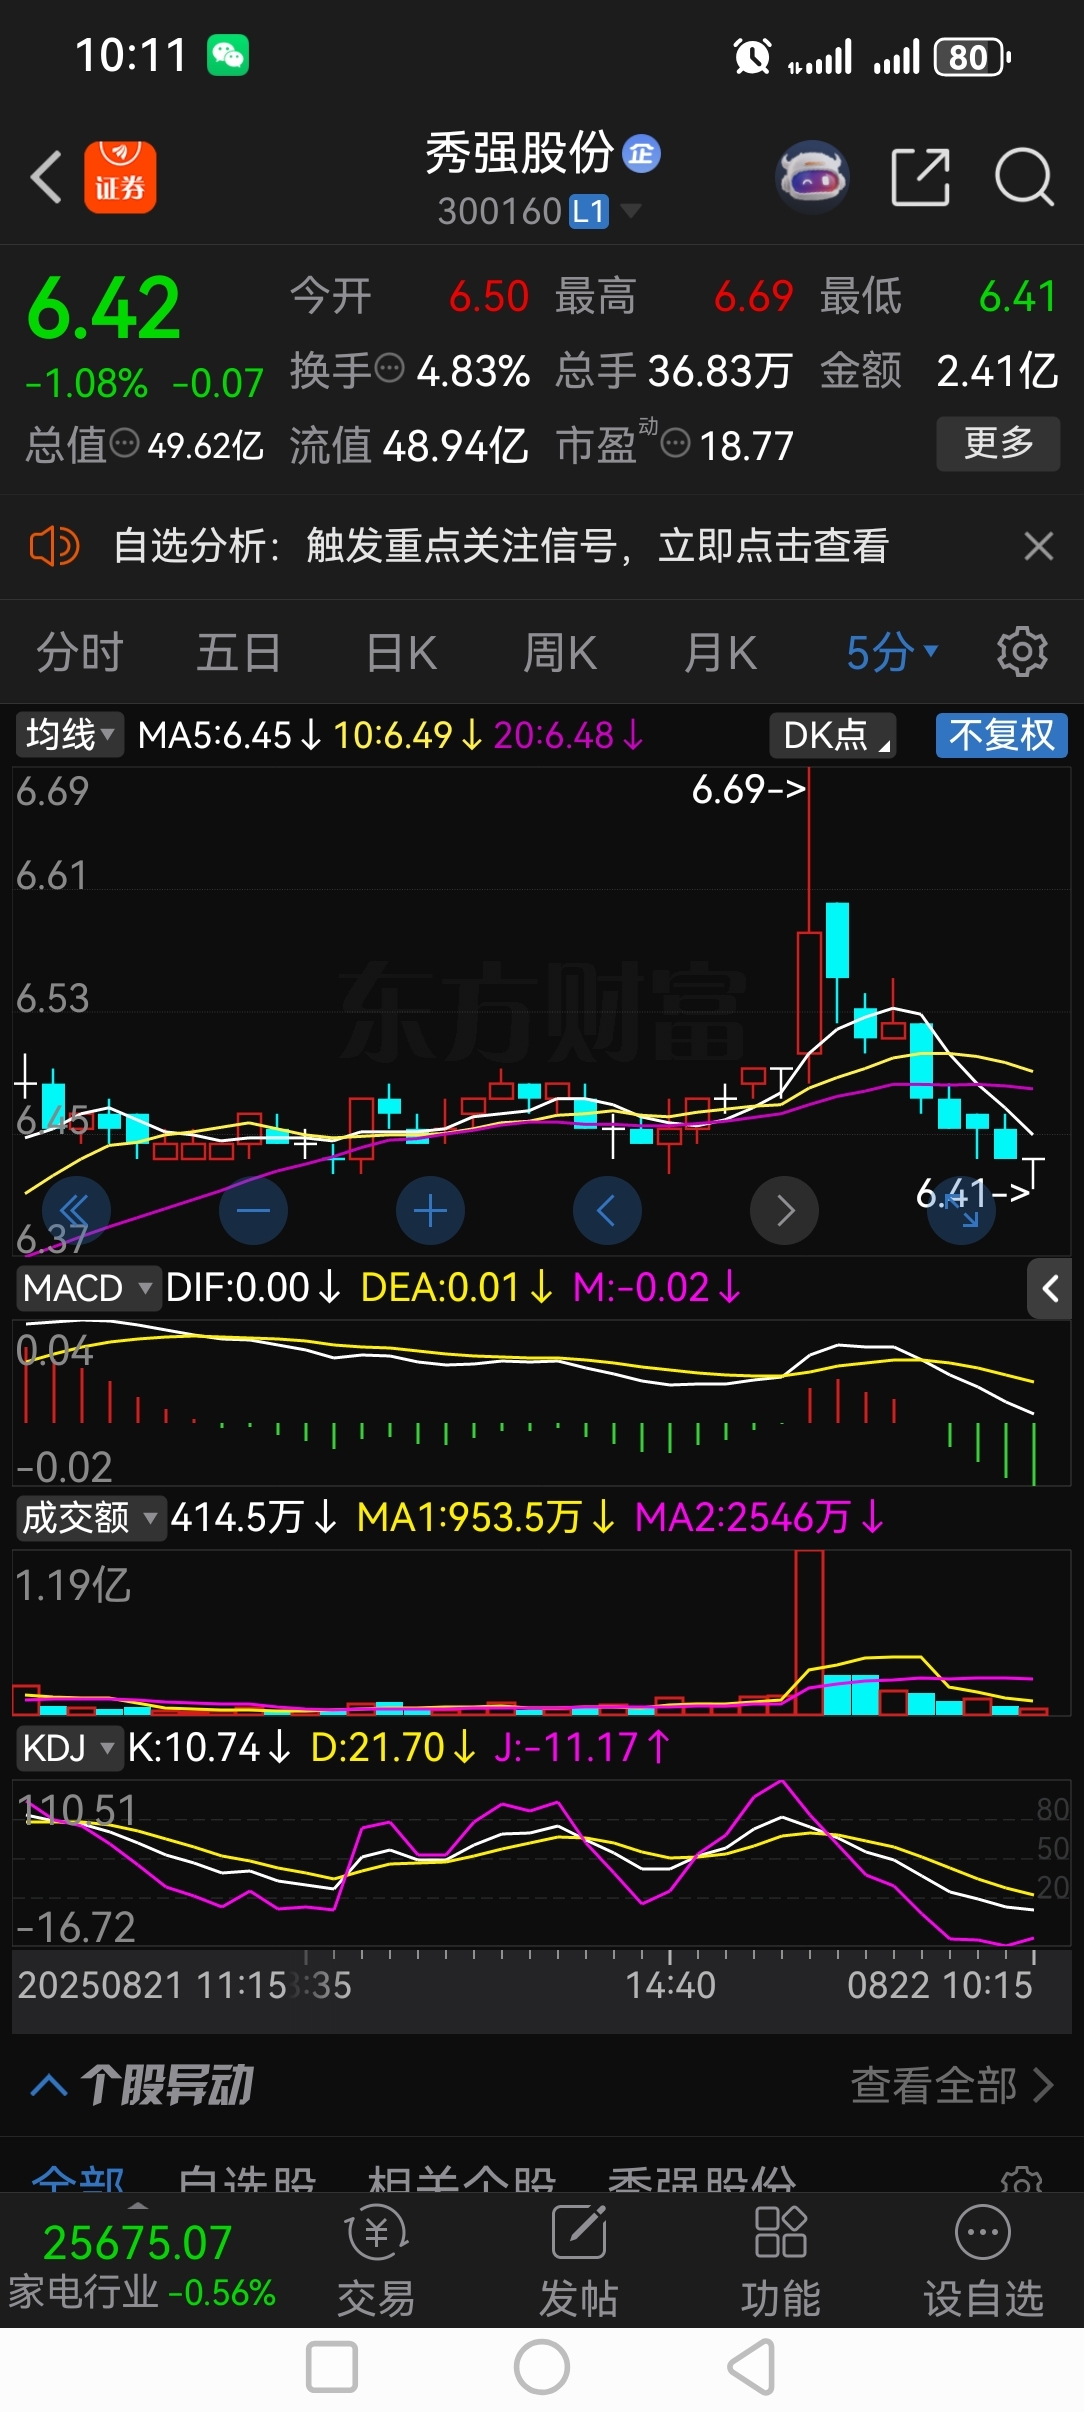This screenshot has height=2412, width=1084.
Task: Tap the current price 6.42
Action: click(x=104, y=308)
